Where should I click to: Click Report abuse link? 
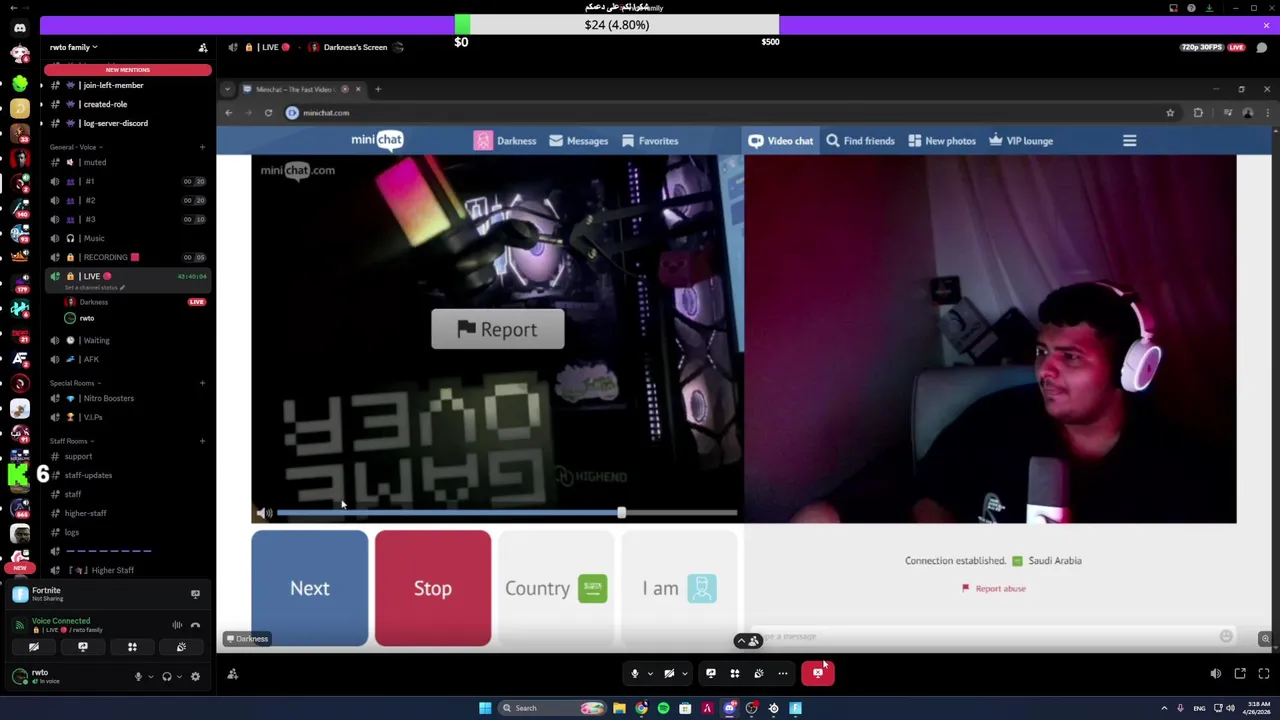(994, 589)
